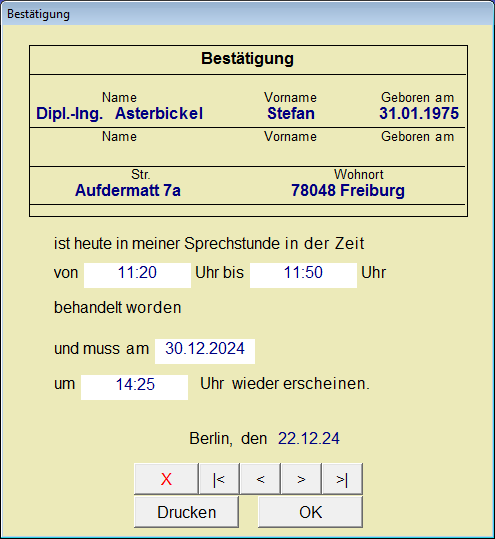The width and height of the screenshot is (495, 539).
Task: Click the title Dipl.-Ing. text
Action: [70, 114]
